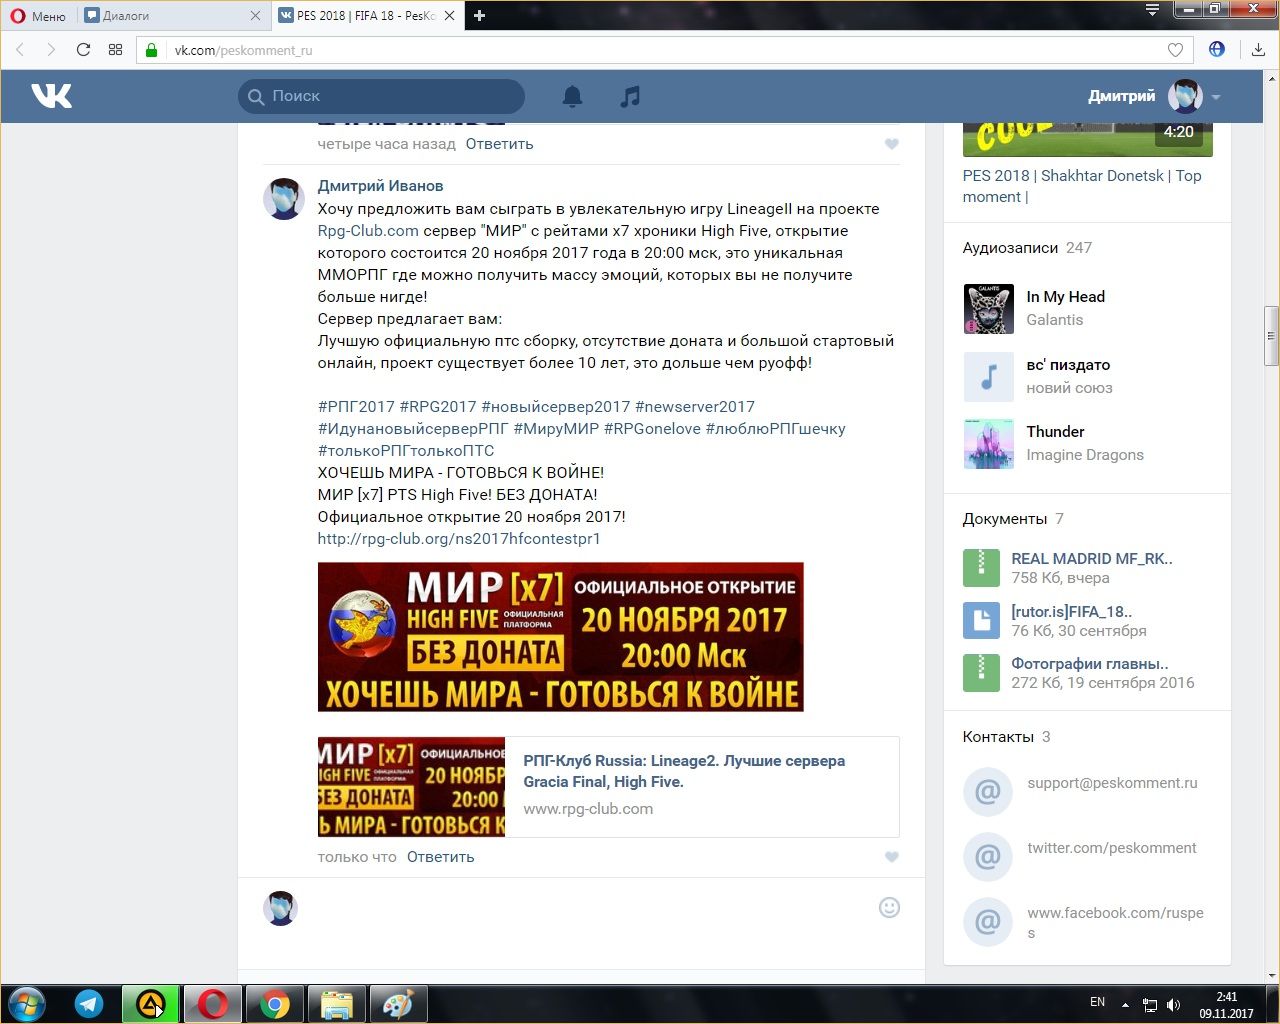The width and height of the screenshot is (1280, 1024).
Task: Open the Windows Start button
Action: click(27, 1004)
